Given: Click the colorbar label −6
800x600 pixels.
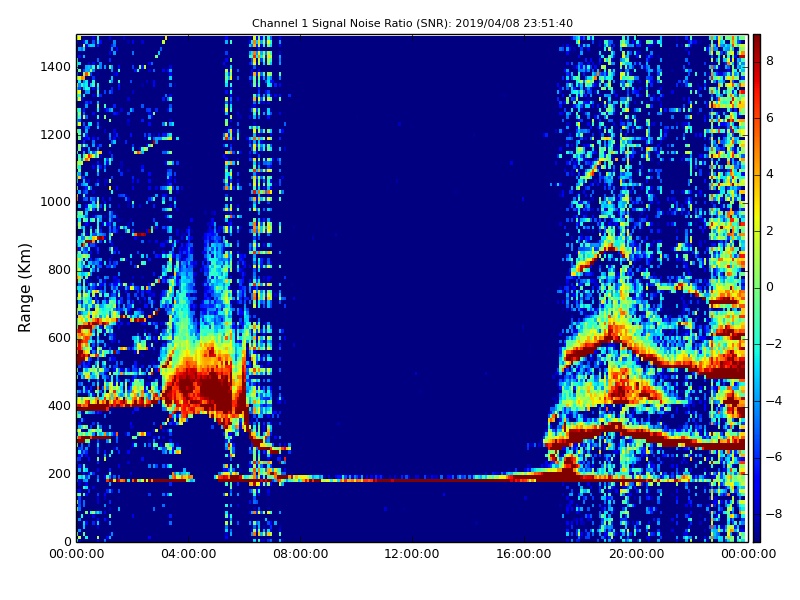Looking at the screenshot, I should point(774,457).
